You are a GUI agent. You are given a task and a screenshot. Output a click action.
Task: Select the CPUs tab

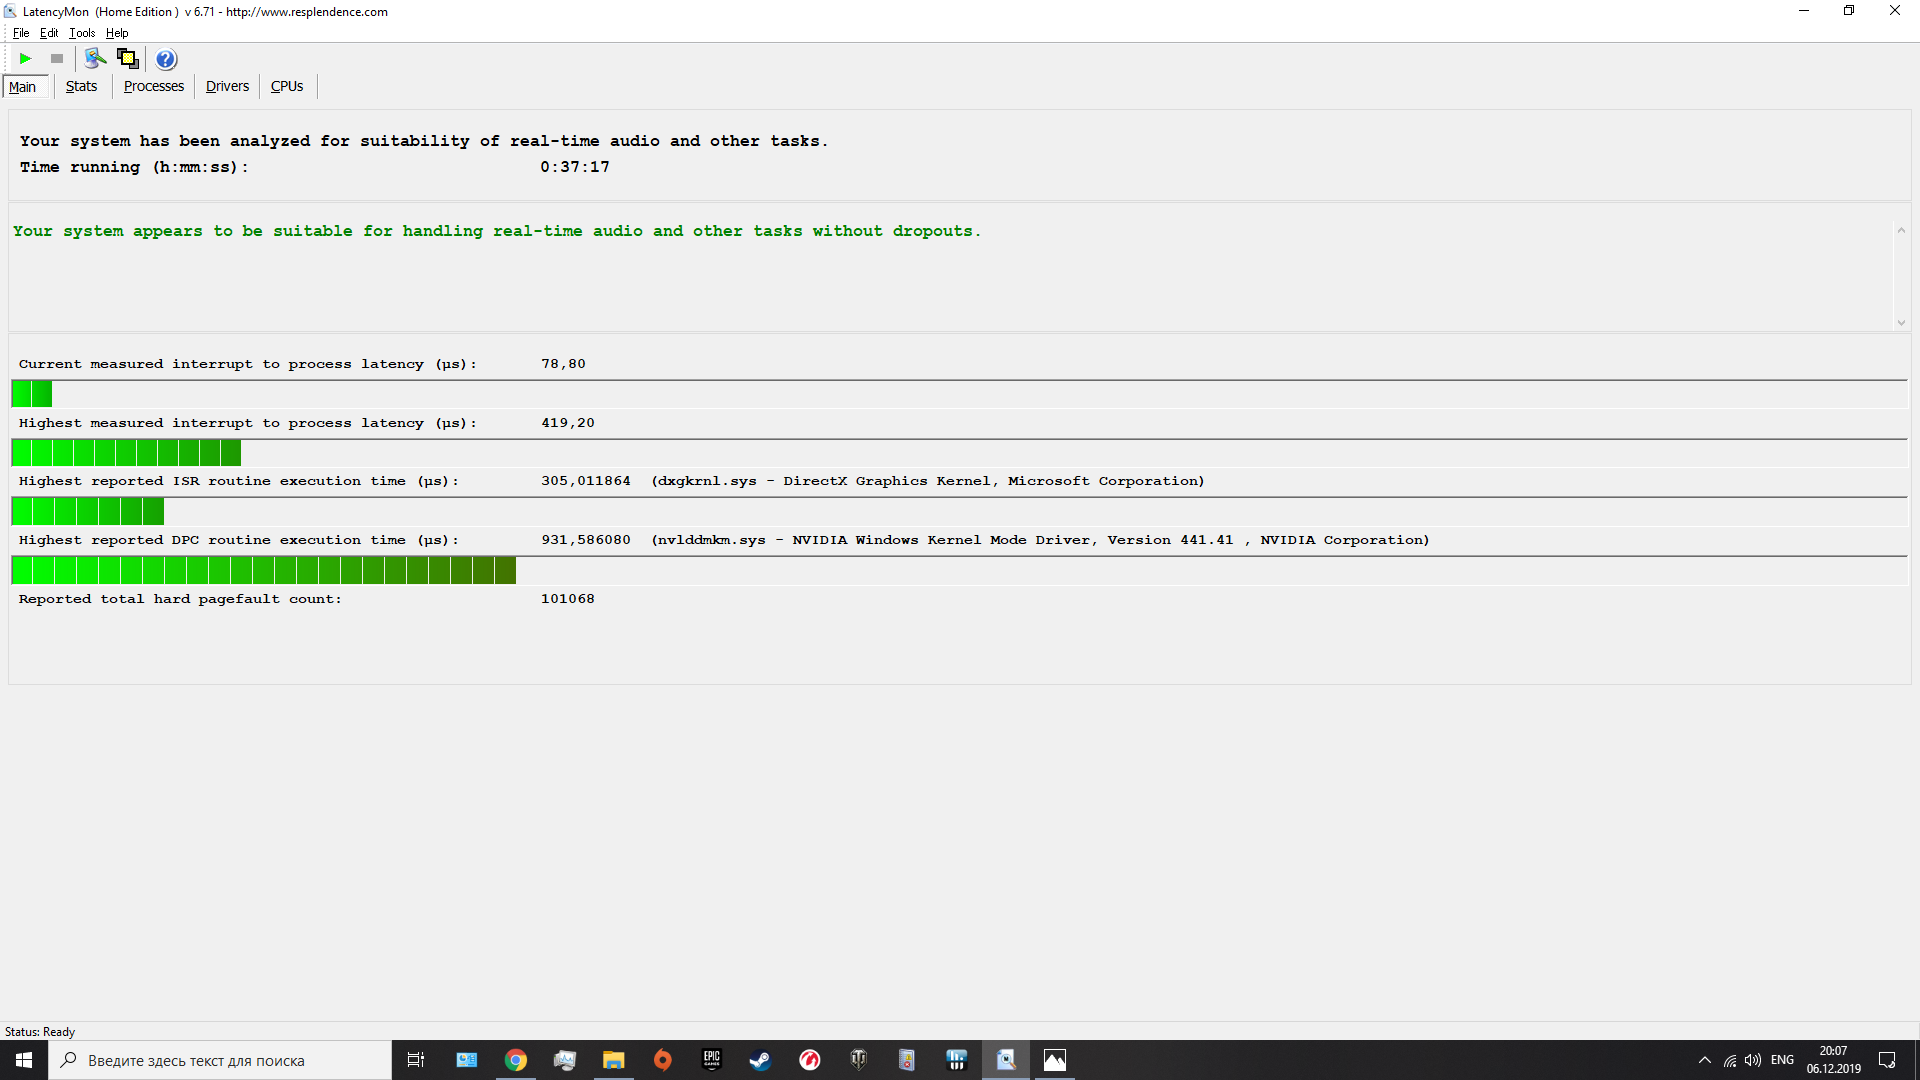coord(287,86)
